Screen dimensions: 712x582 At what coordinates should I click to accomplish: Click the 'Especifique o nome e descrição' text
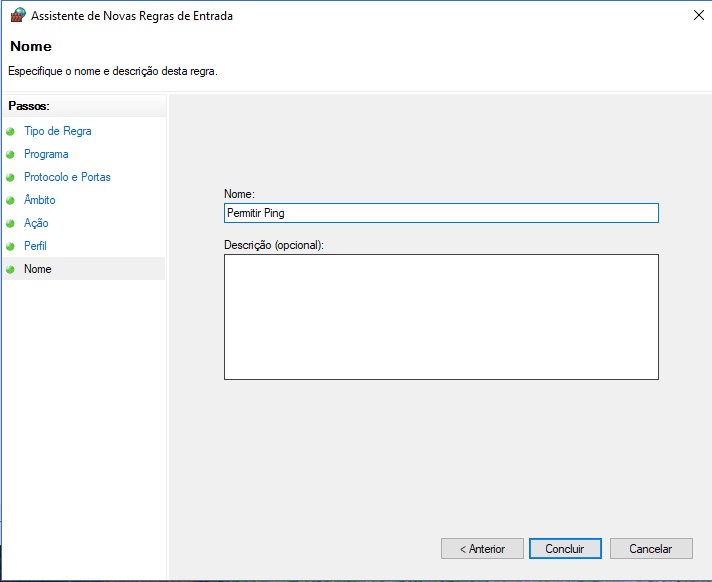pos(113,71)
